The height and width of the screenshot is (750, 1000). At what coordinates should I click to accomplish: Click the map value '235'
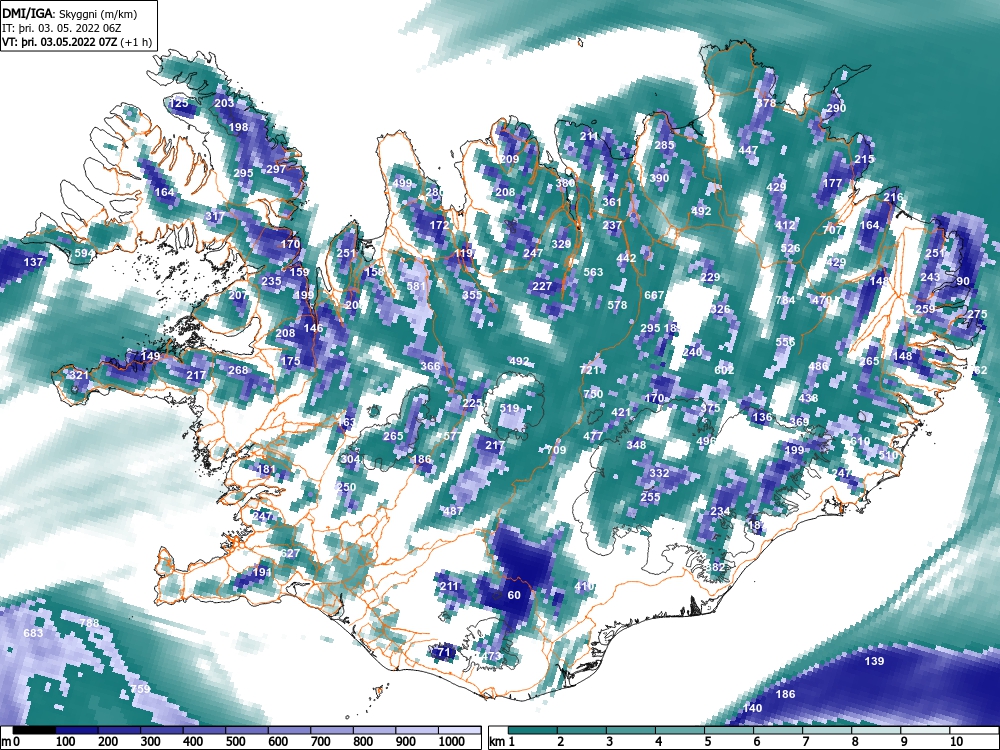(x=271, y=281)
